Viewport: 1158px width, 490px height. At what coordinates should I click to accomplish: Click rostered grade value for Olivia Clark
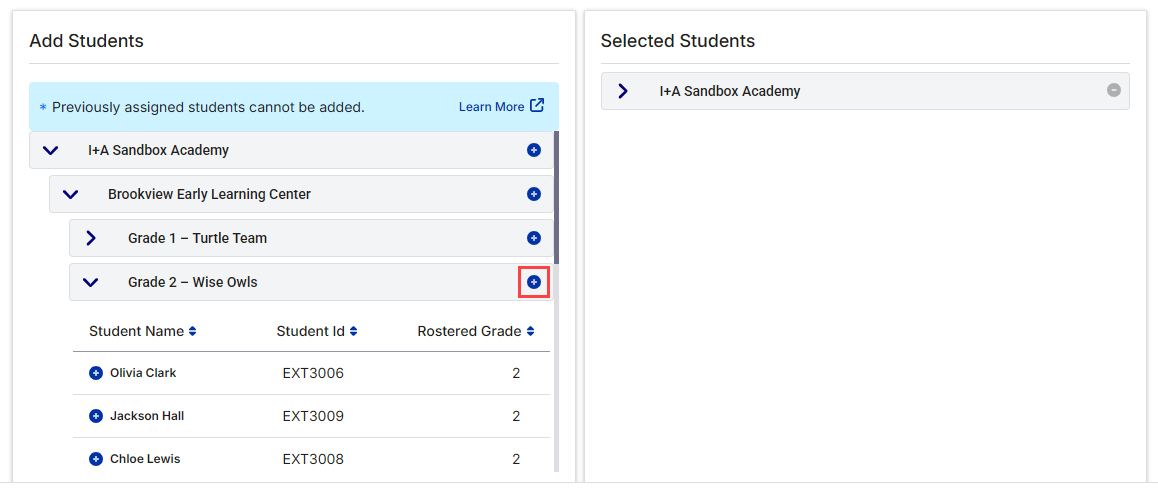[x=515, y=373]
